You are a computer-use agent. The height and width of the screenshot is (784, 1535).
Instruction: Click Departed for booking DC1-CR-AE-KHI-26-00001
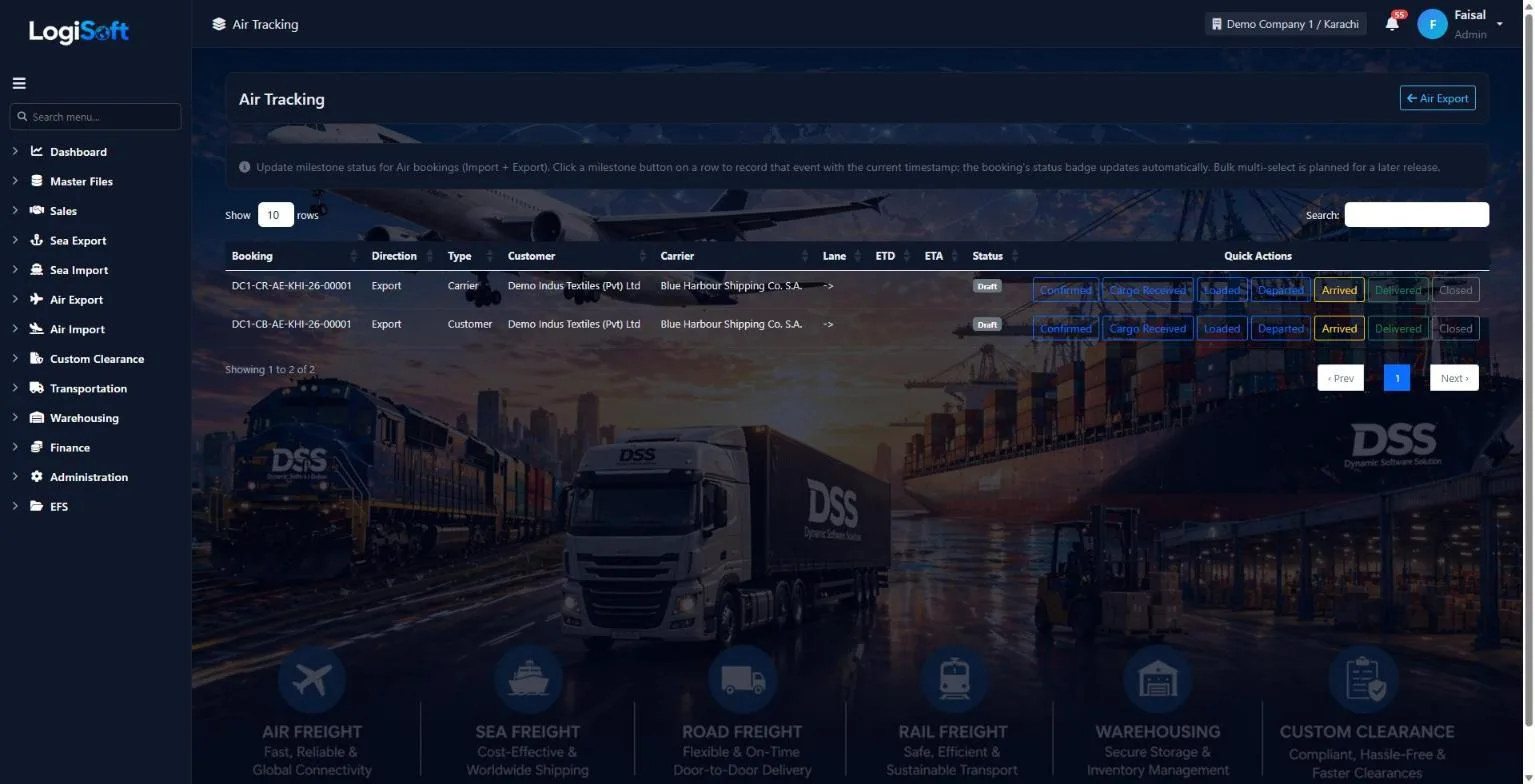point(1281,290)
